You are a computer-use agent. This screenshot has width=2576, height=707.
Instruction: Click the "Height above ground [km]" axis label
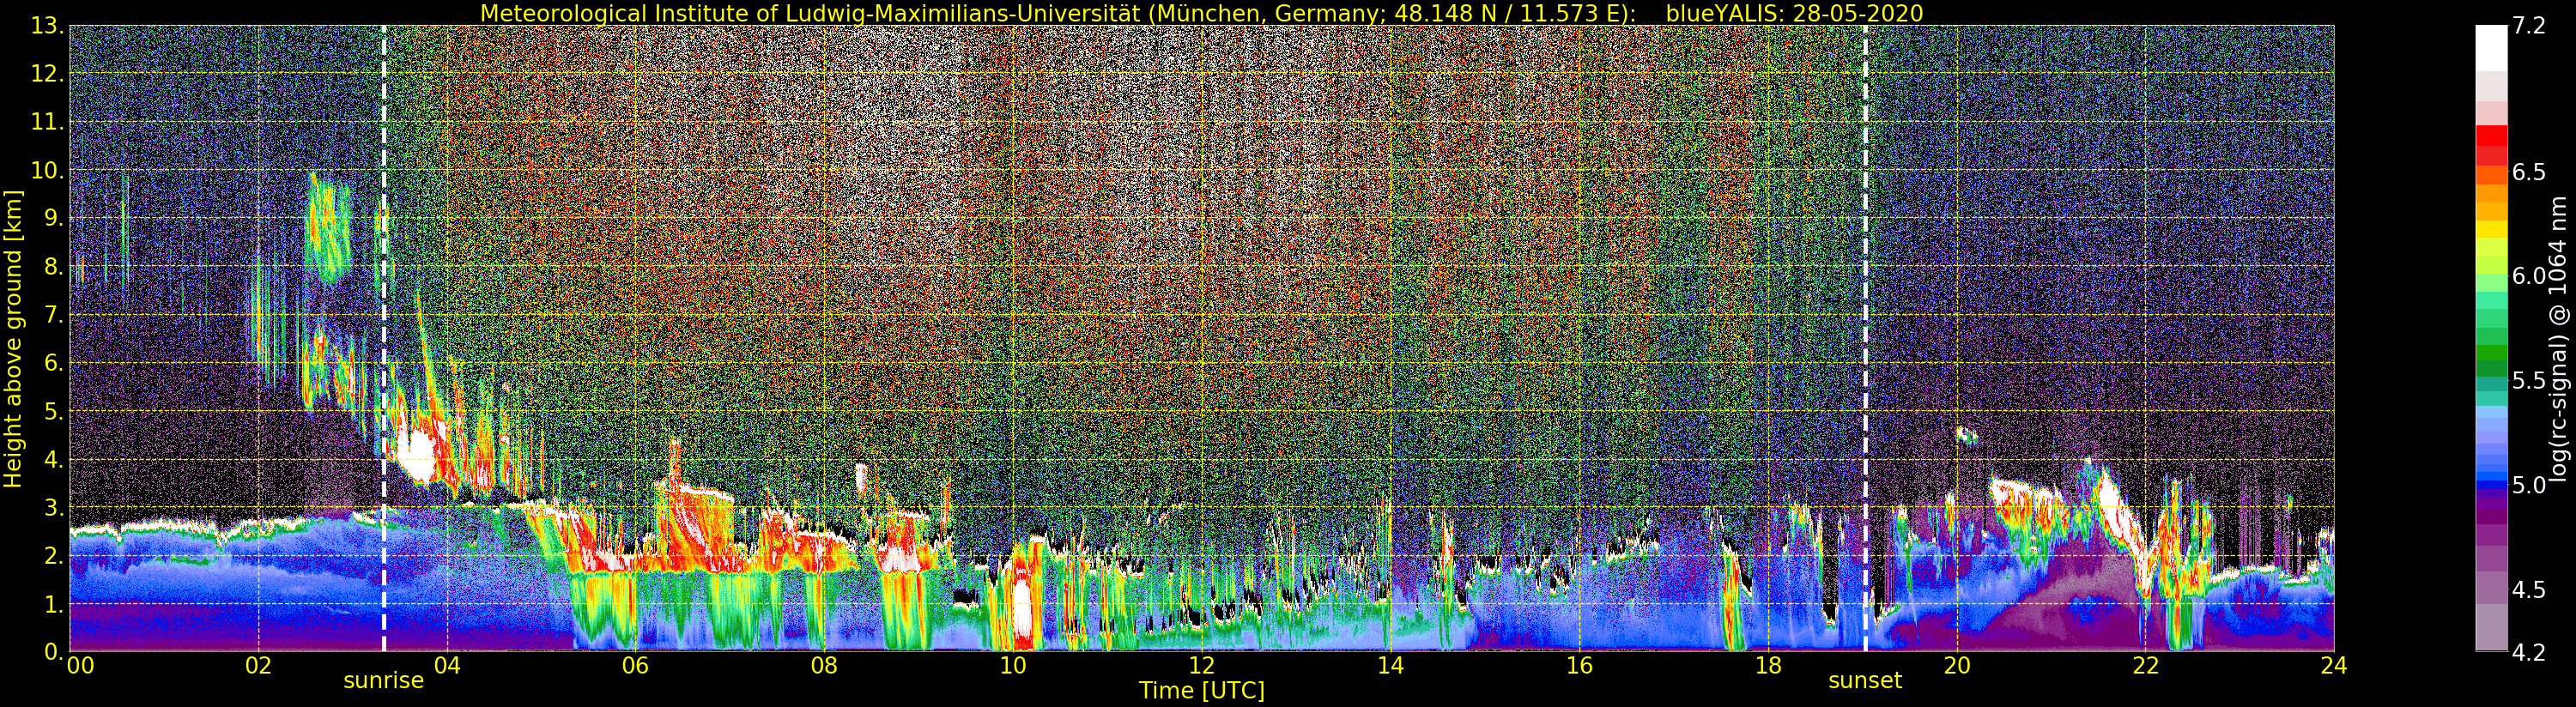(x=13, y=338)
